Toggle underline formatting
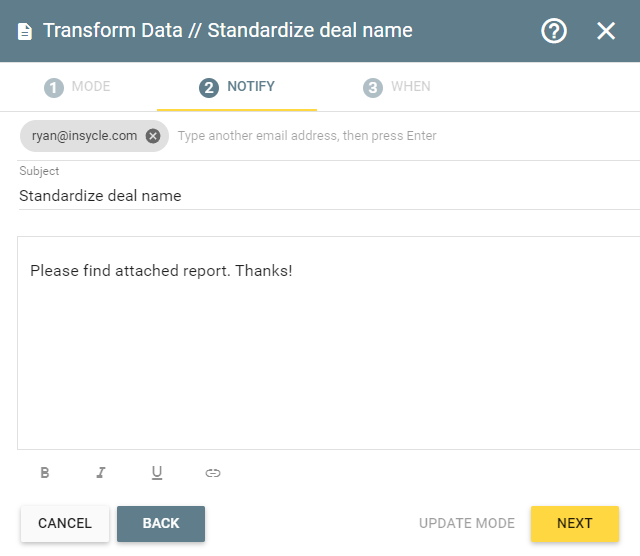 [x=157, y=473]
